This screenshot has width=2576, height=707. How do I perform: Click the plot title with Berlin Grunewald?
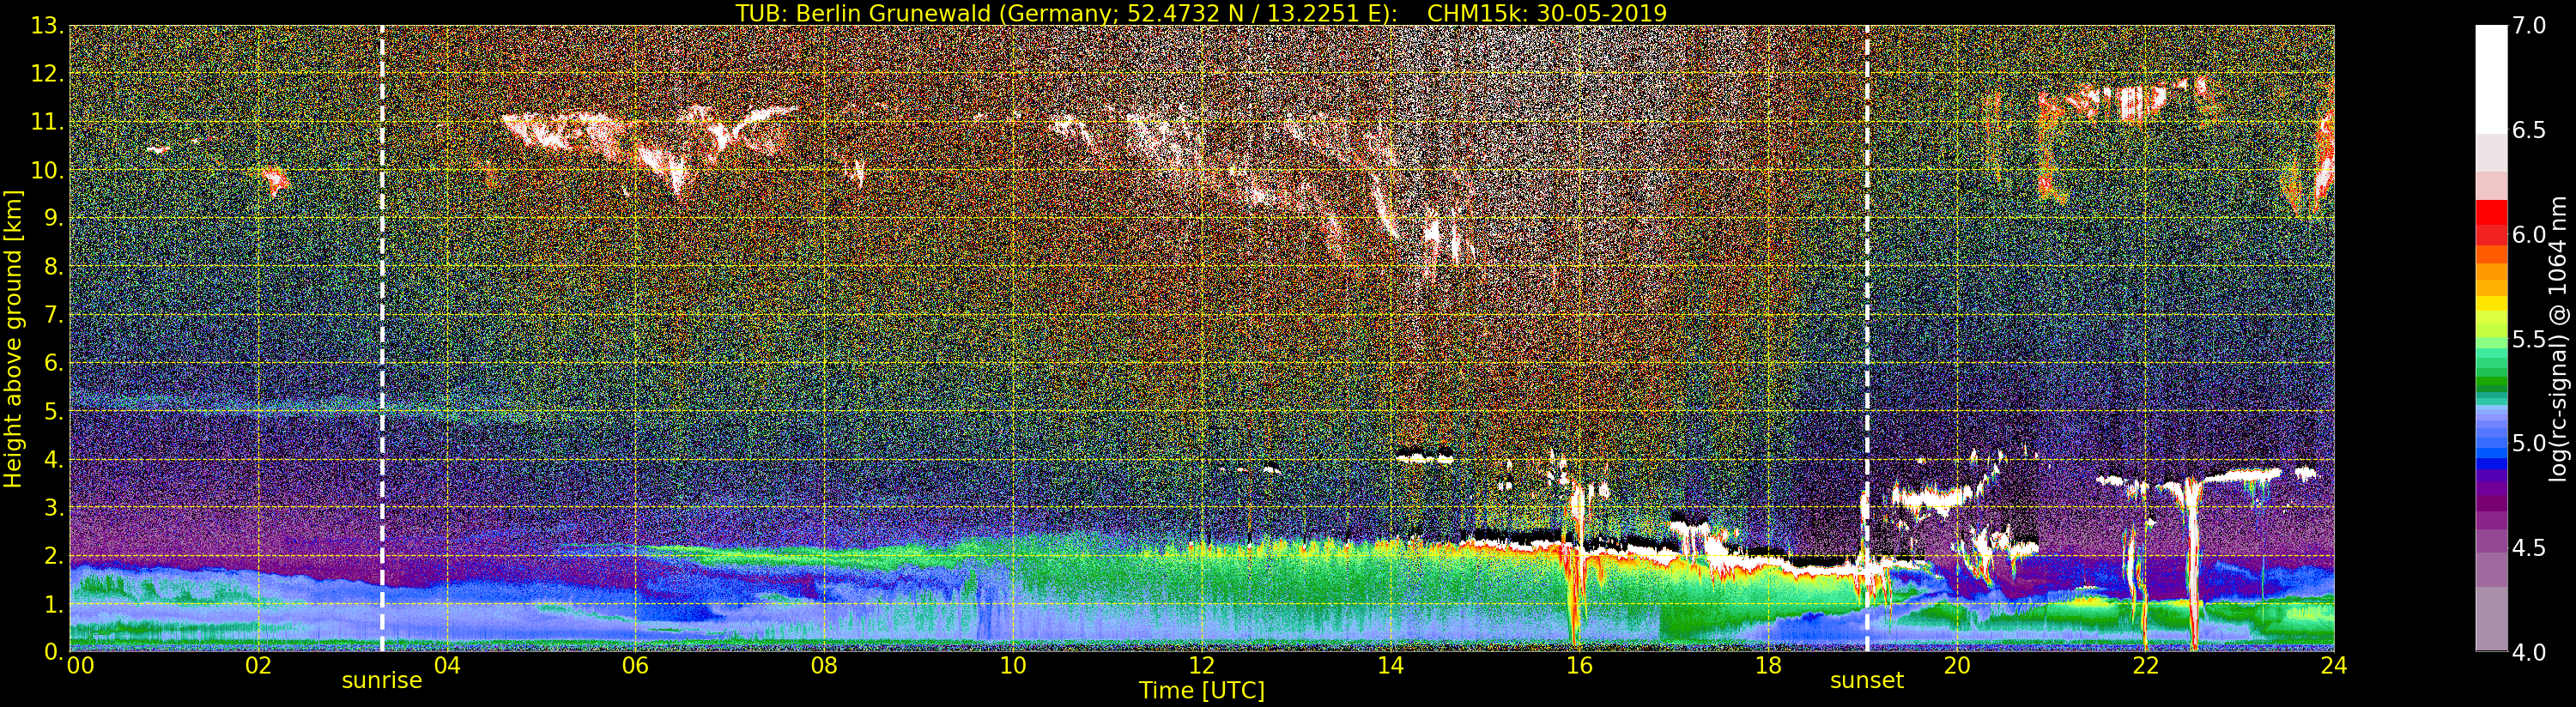[x=1201, y=13]
